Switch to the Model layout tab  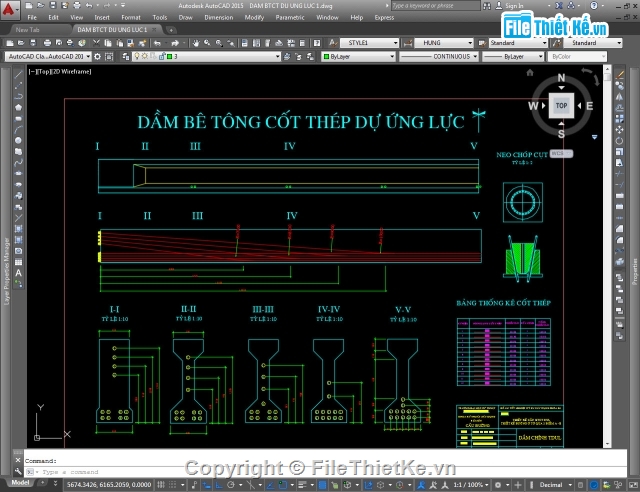pos(20,483)
